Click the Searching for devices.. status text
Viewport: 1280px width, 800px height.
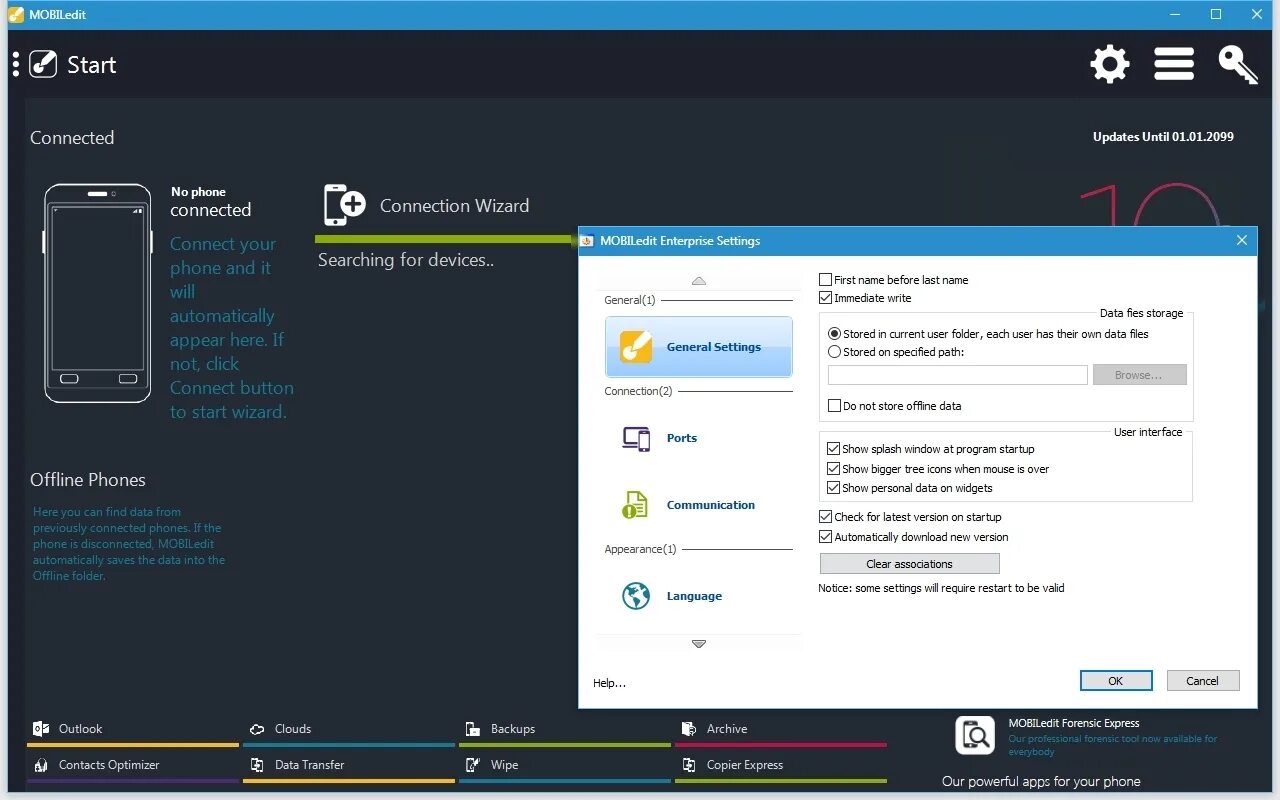tap(406, 260)
